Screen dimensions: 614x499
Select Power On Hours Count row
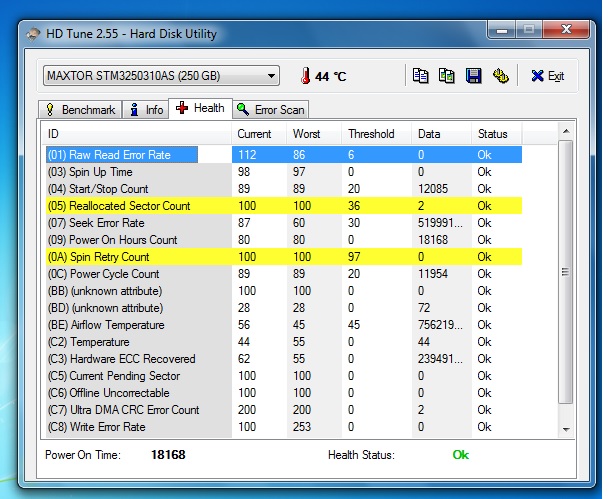284,240
